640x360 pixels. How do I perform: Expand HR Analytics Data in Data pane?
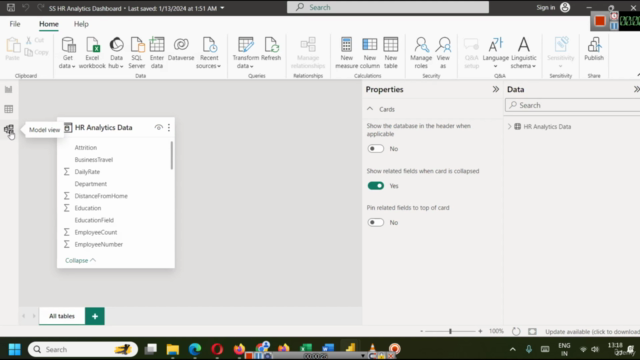(x=509, y=127)
